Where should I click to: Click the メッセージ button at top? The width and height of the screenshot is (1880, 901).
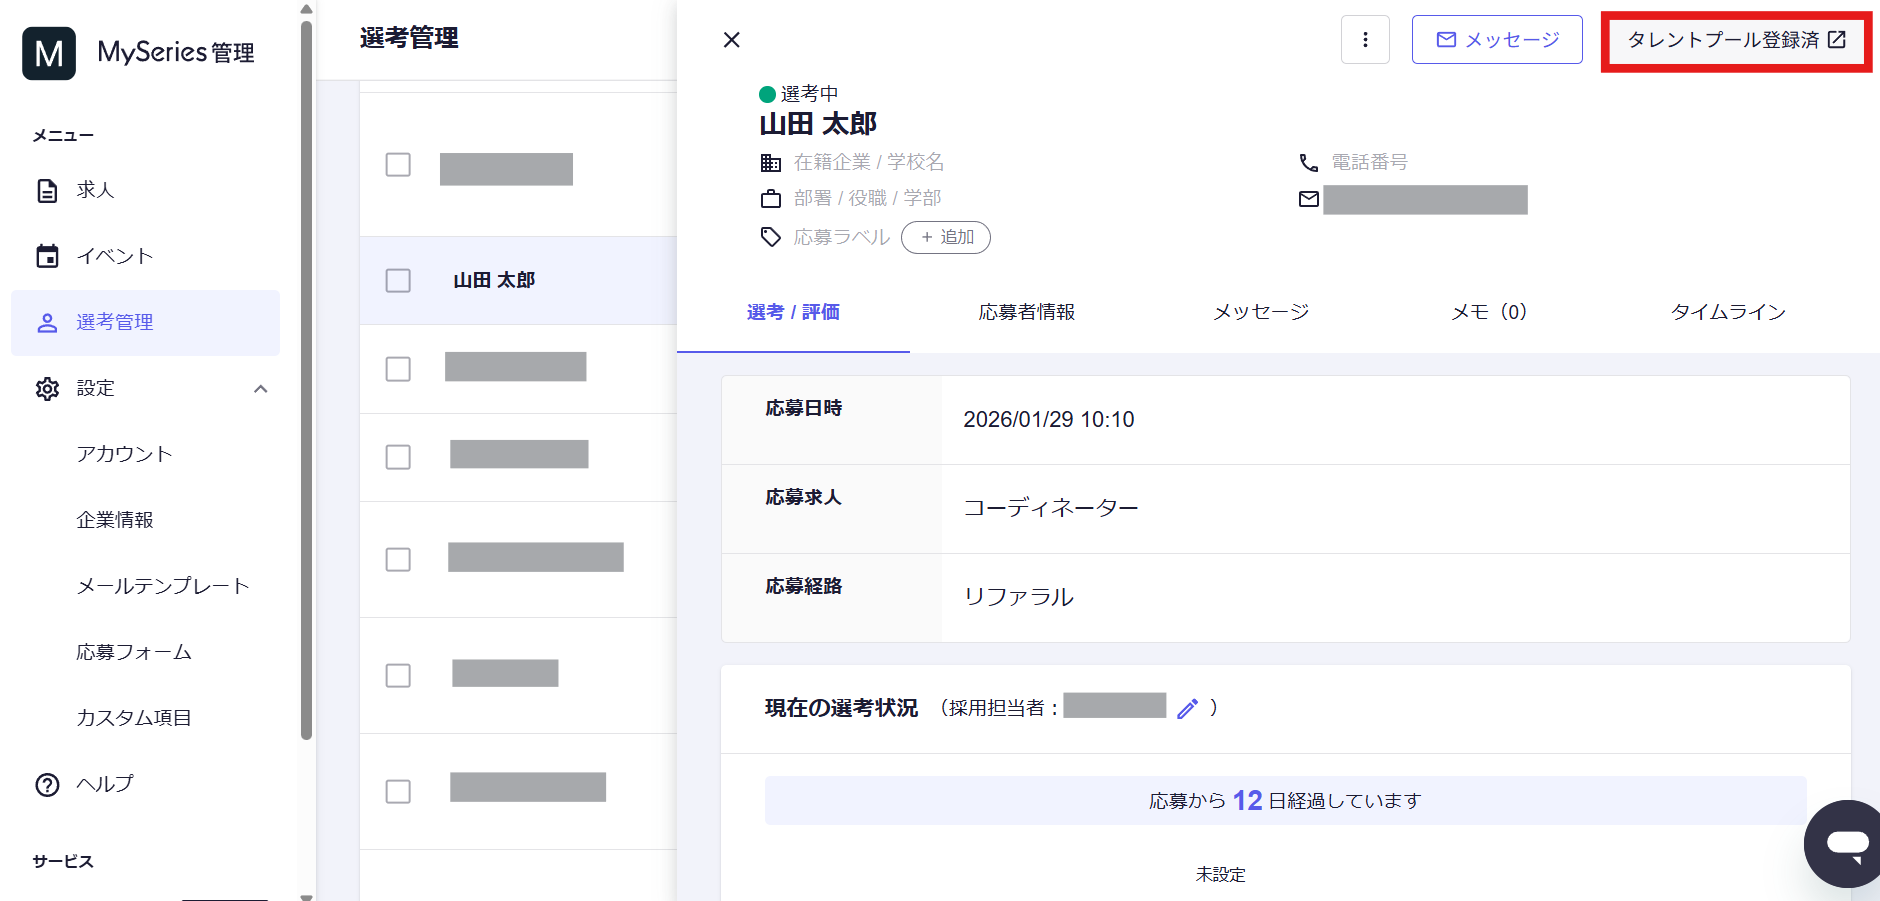click(x=1496, y=40)
